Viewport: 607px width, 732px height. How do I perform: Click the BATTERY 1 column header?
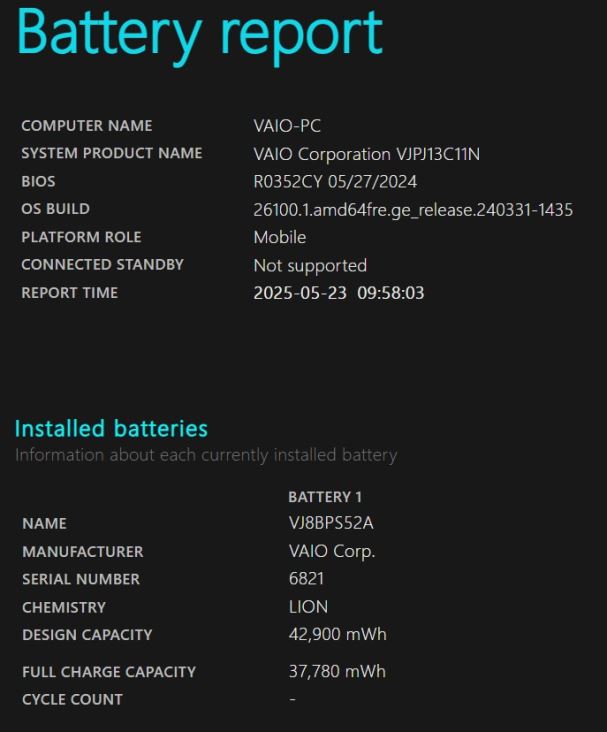[x=325, y=497]
